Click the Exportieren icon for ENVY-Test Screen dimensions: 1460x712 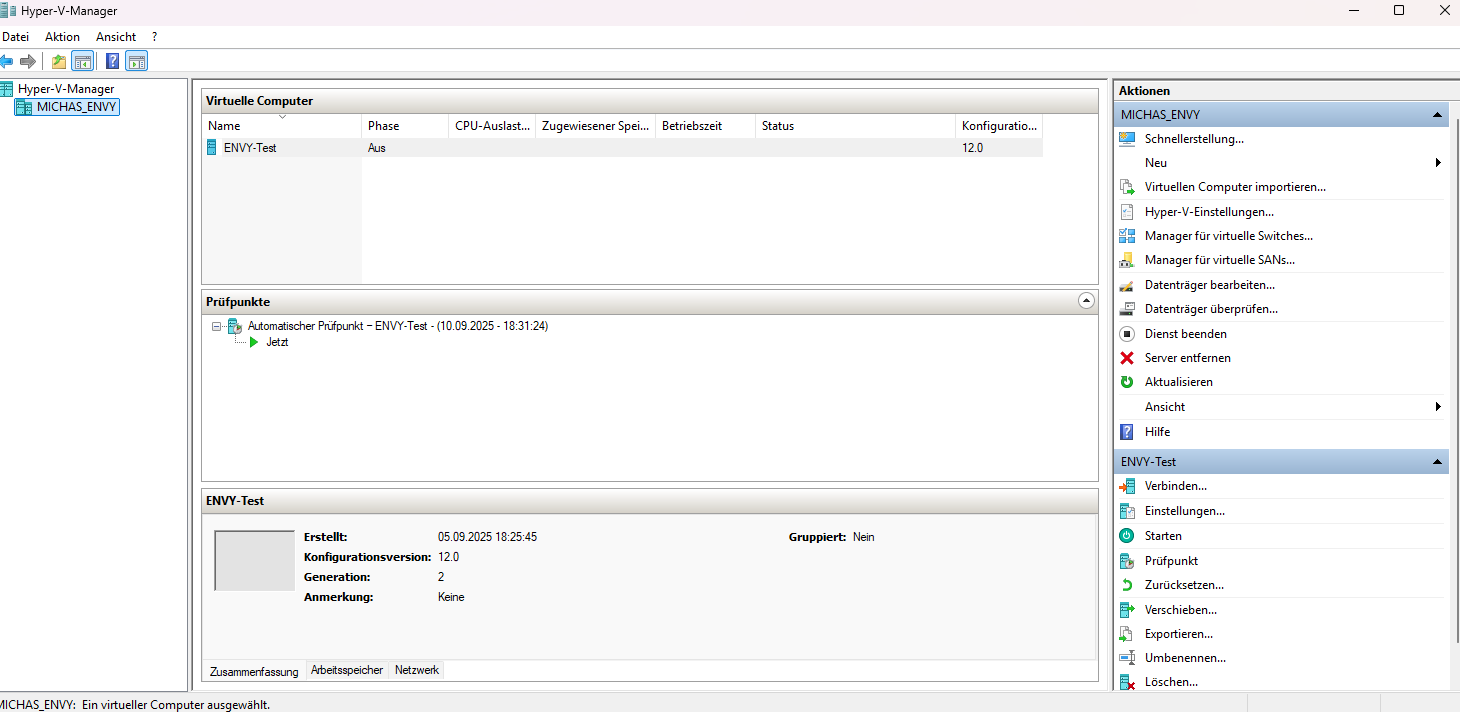(1127, 633)
